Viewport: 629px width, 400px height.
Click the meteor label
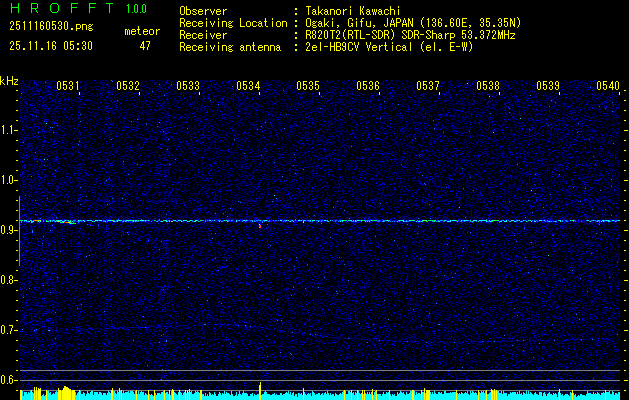click(x=142, y=31)
